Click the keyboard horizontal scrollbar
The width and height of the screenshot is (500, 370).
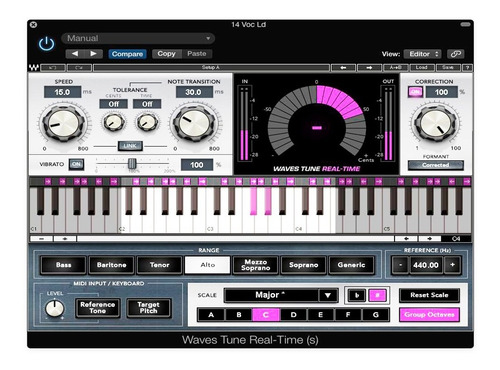pyautogui.click(x=235, y=239)
